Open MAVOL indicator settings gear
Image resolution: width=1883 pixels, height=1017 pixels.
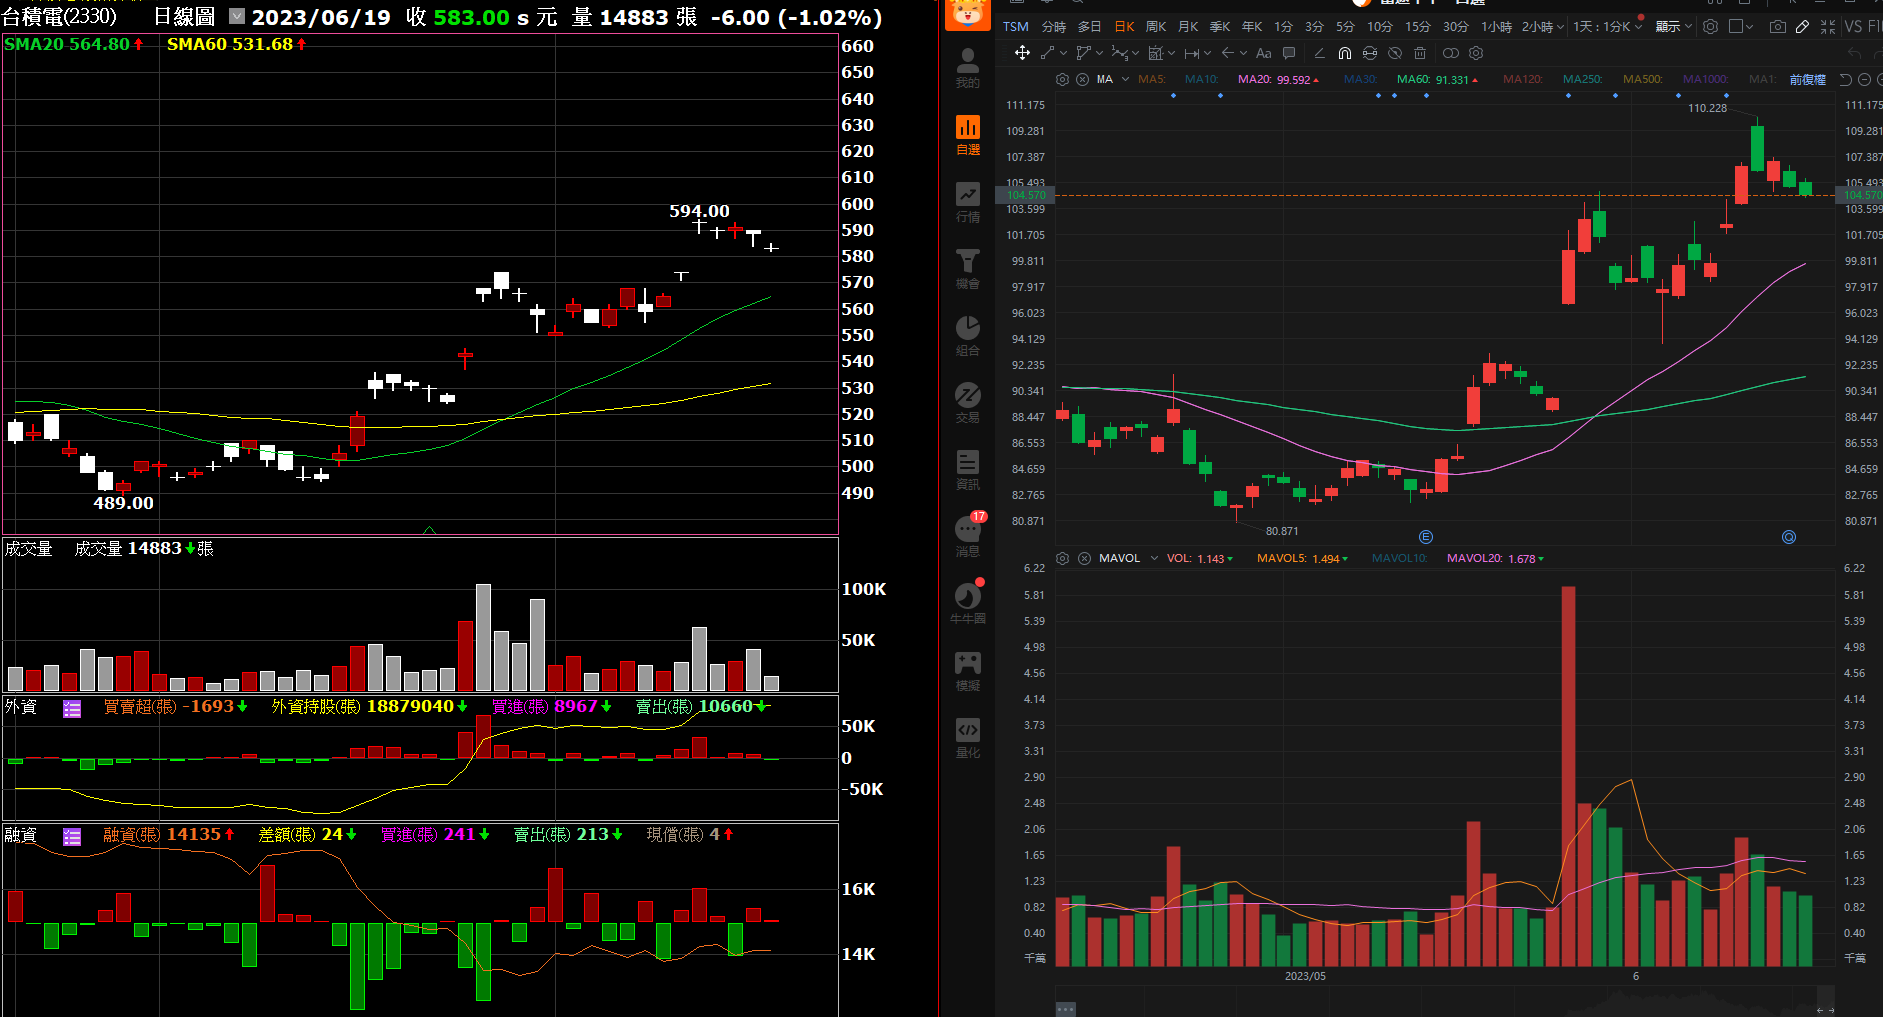click(1063, 558)
